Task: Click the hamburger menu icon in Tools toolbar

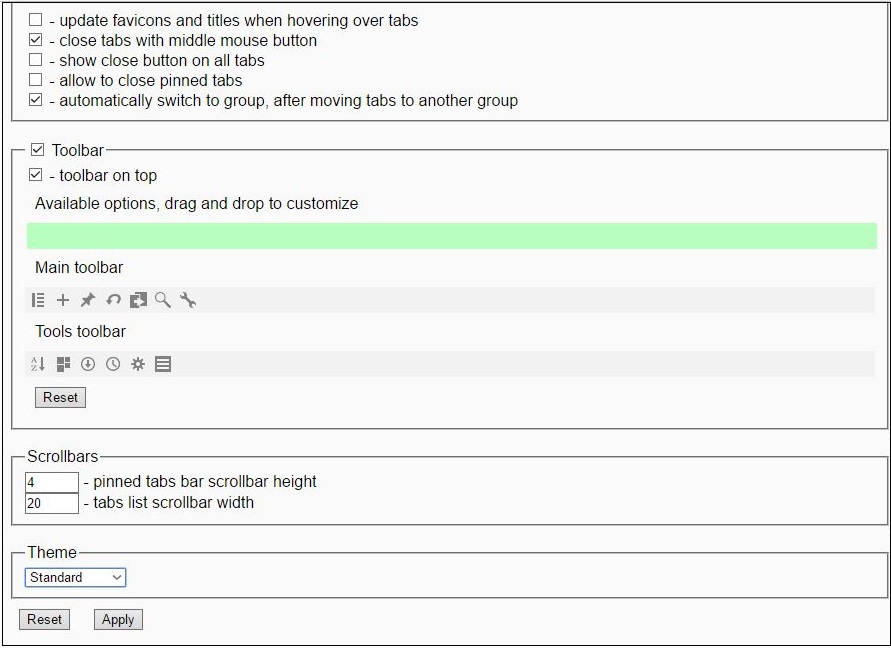Action: click(163, 364)
